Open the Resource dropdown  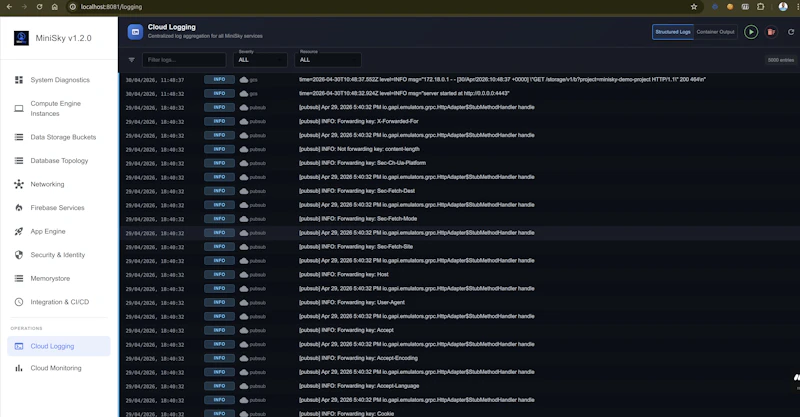pos(328,60)
